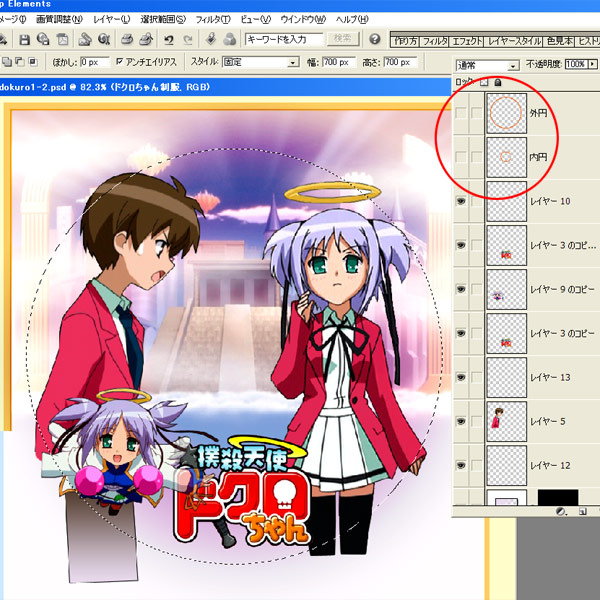This screenshot has height=600, width=600.
Task: Hide レイヤー 13 with its eye icon
Action: pyautogui.click(x=461, y=377)
